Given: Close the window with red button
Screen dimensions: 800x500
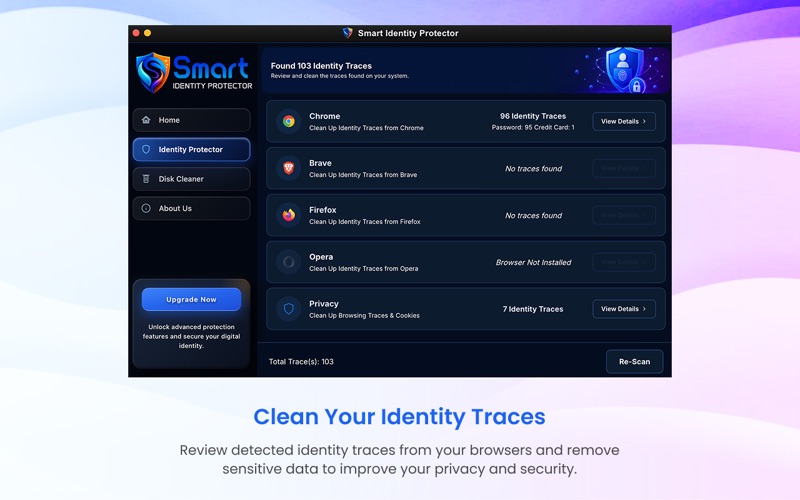Looking at the screenshot, I should [136, 33].
